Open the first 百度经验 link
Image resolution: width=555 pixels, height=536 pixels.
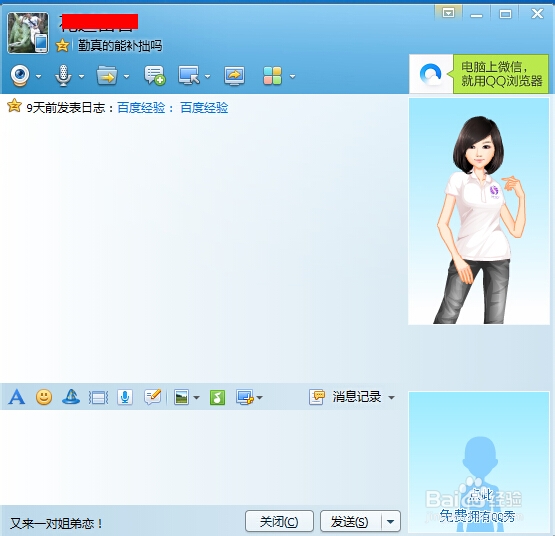[141, 108]
